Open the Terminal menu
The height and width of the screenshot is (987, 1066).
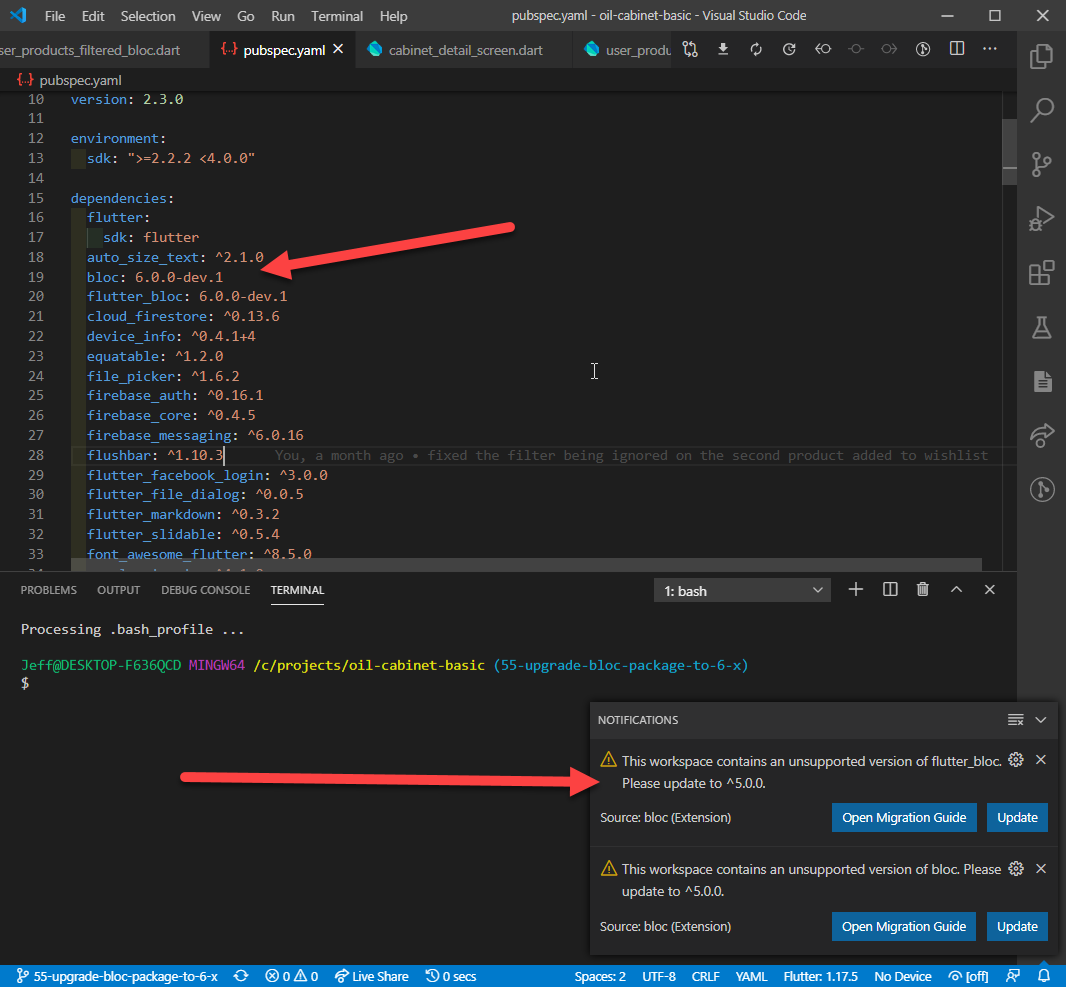337,16
